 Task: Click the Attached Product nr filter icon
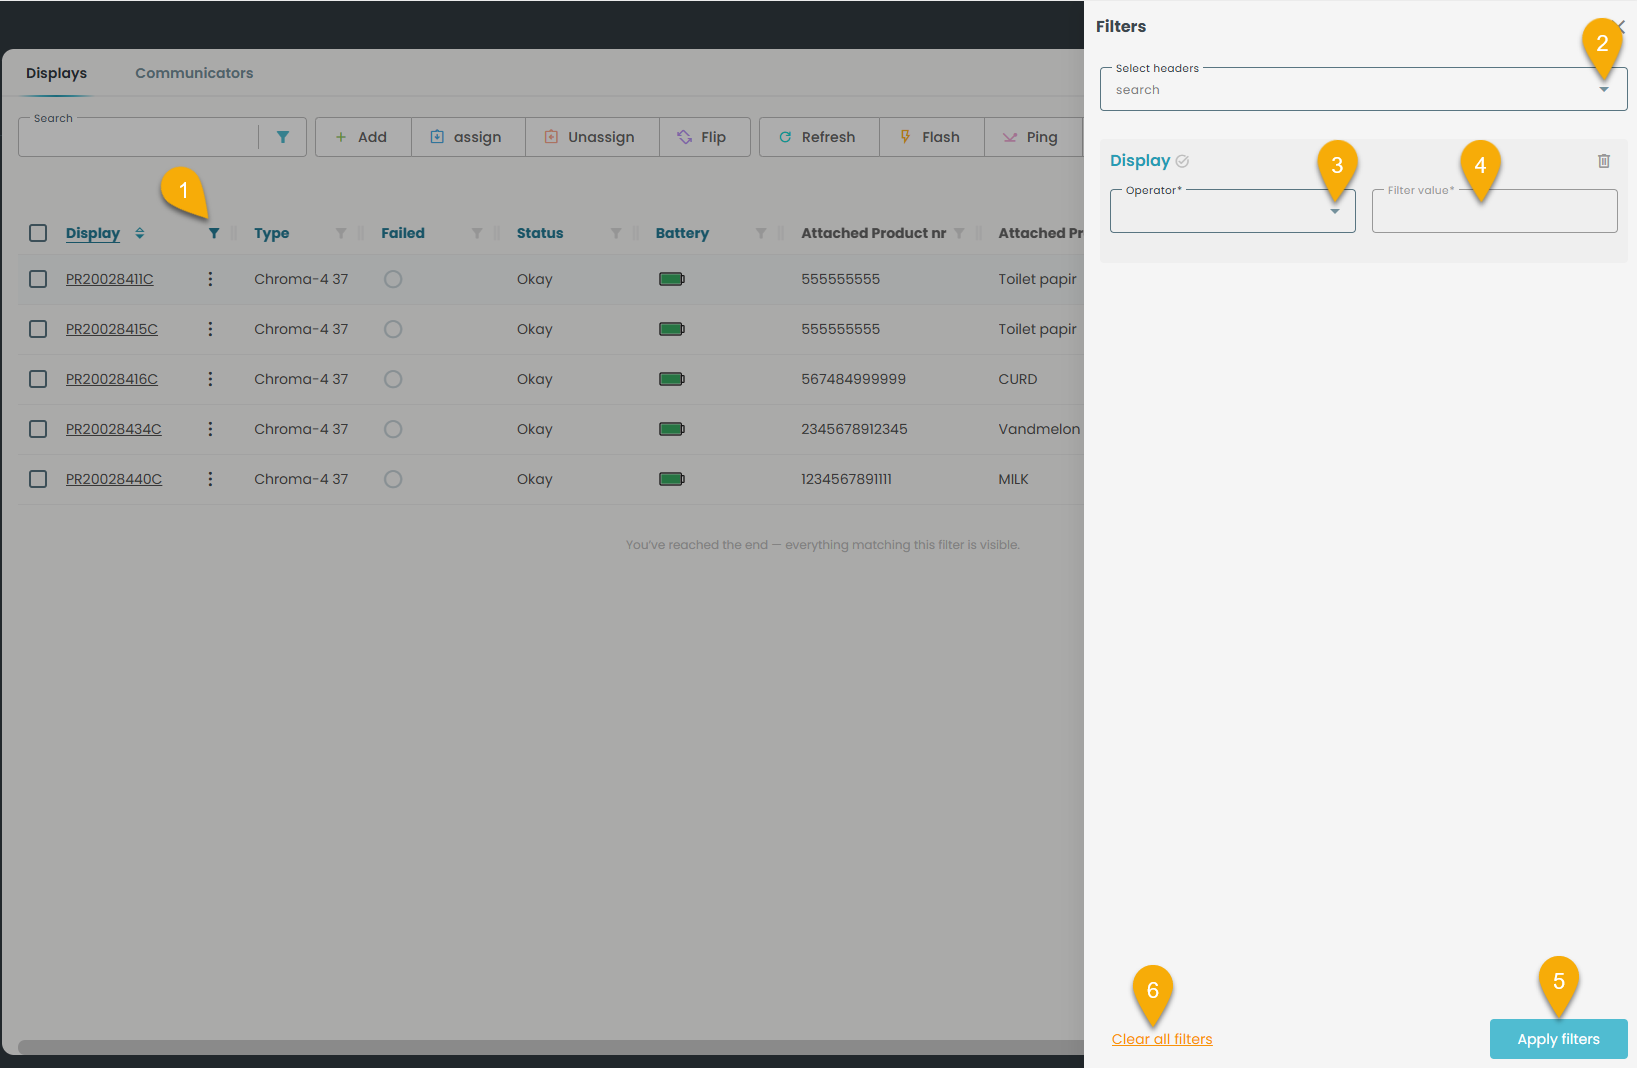(959, 233)
